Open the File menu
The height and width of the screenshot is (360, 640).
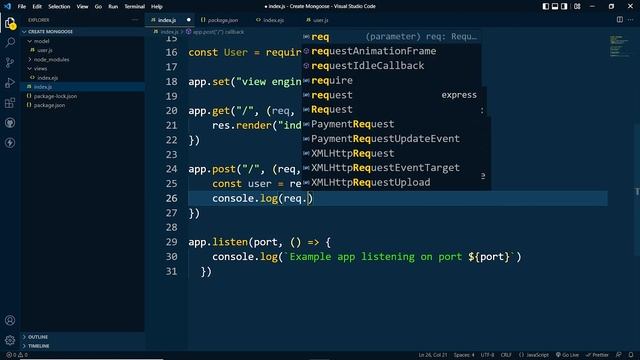pyautogui.click(x=22, y=7)
